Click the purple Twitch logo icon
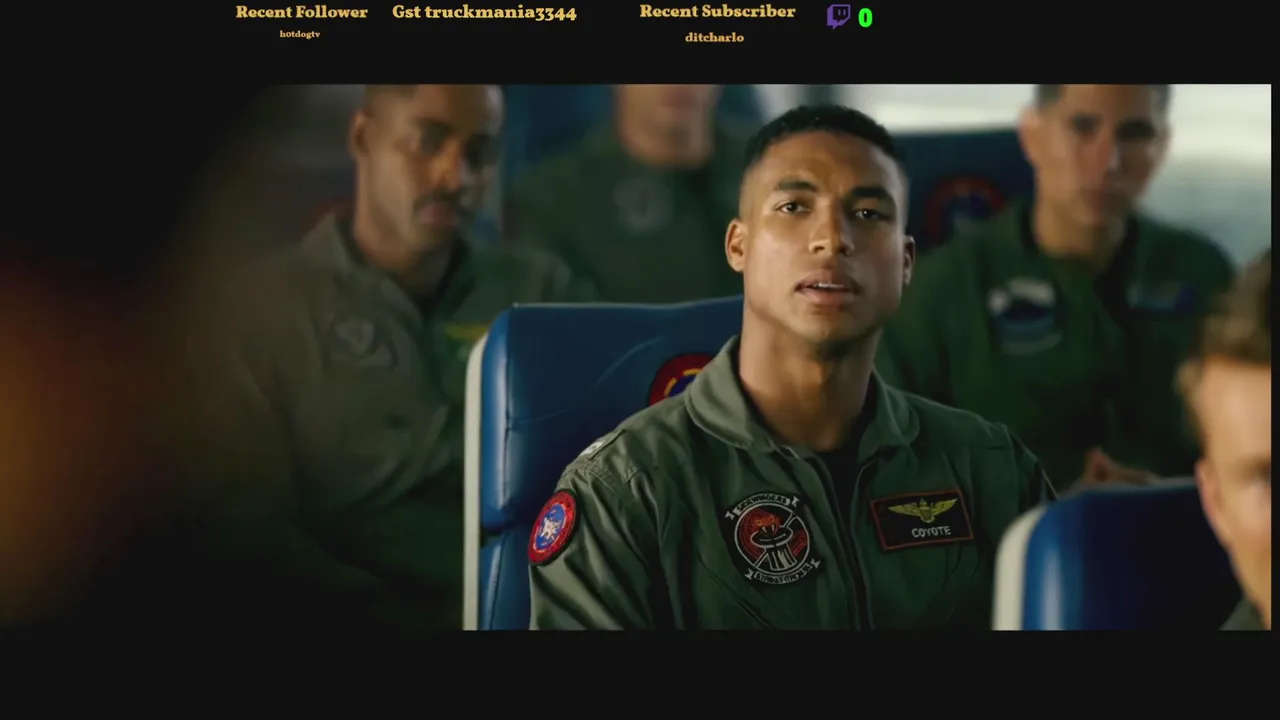Viewport: 1280px width, 720px height. 838,16
